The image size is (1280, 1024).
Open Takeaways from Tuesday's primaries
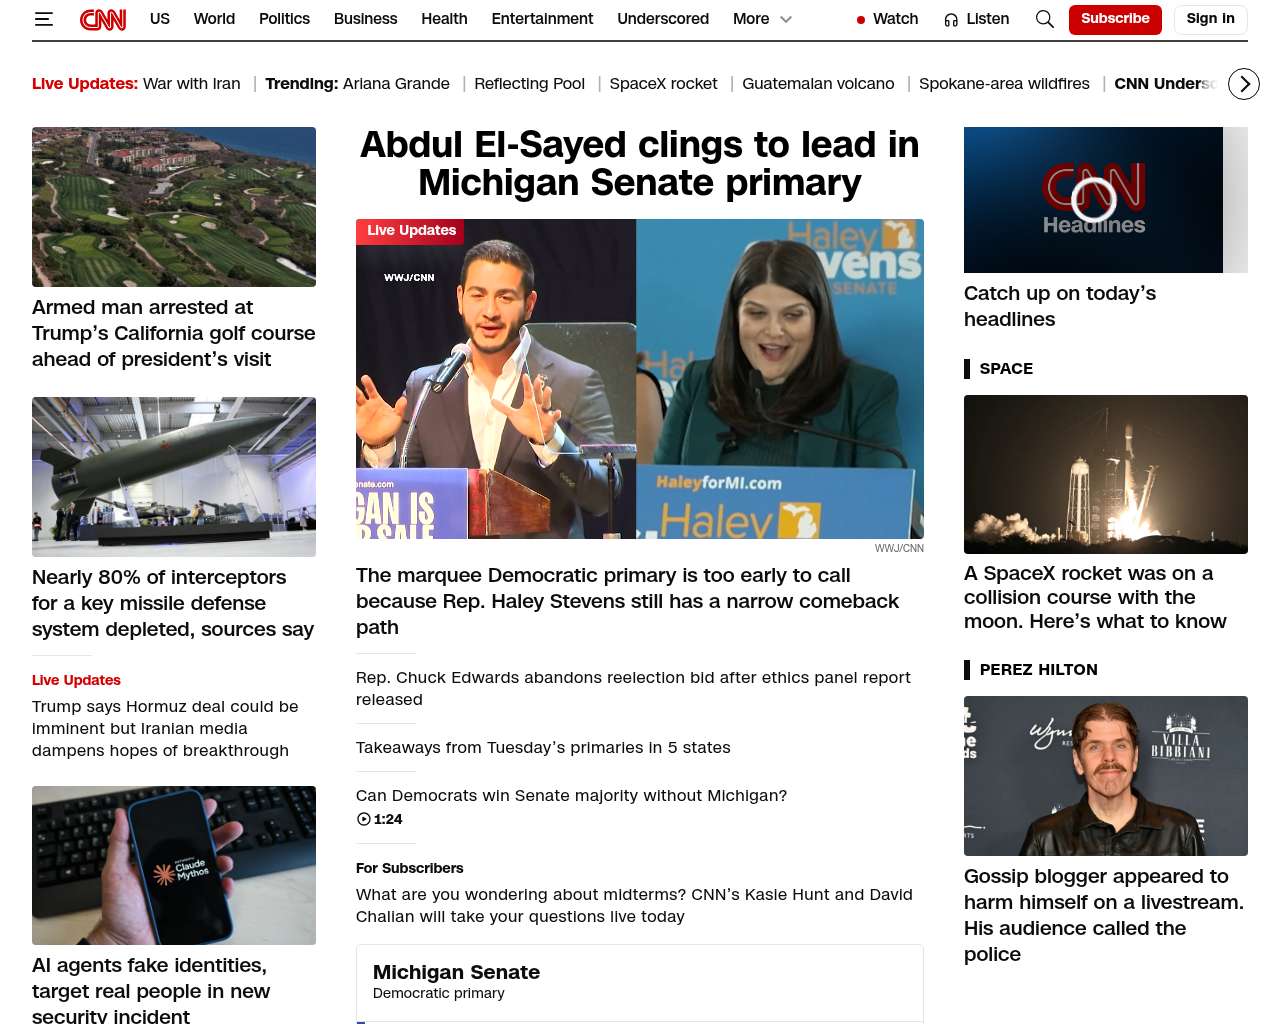click(x=543, y=747)
